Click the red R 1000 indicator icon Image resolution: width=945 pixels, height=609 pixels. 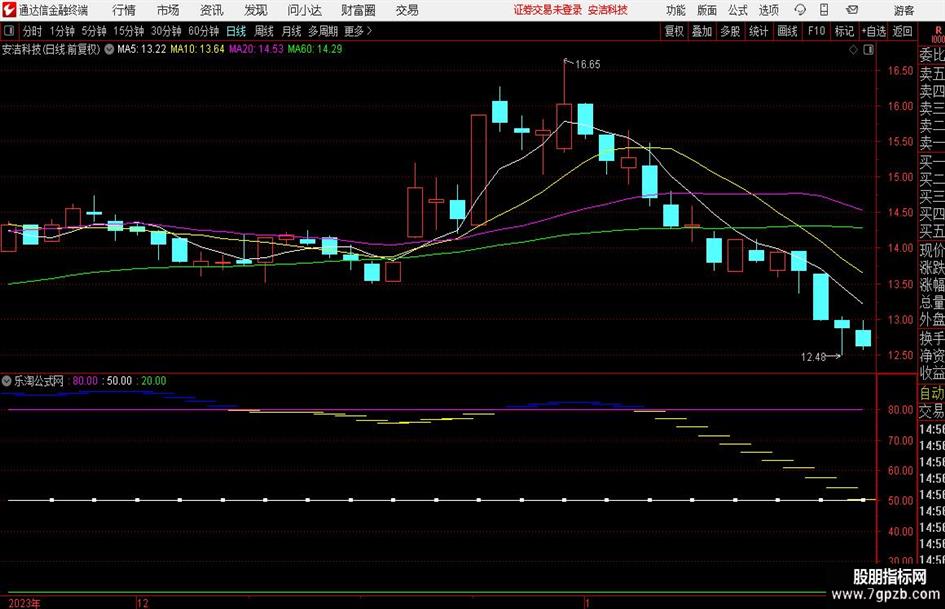click(x=938, y=34)
